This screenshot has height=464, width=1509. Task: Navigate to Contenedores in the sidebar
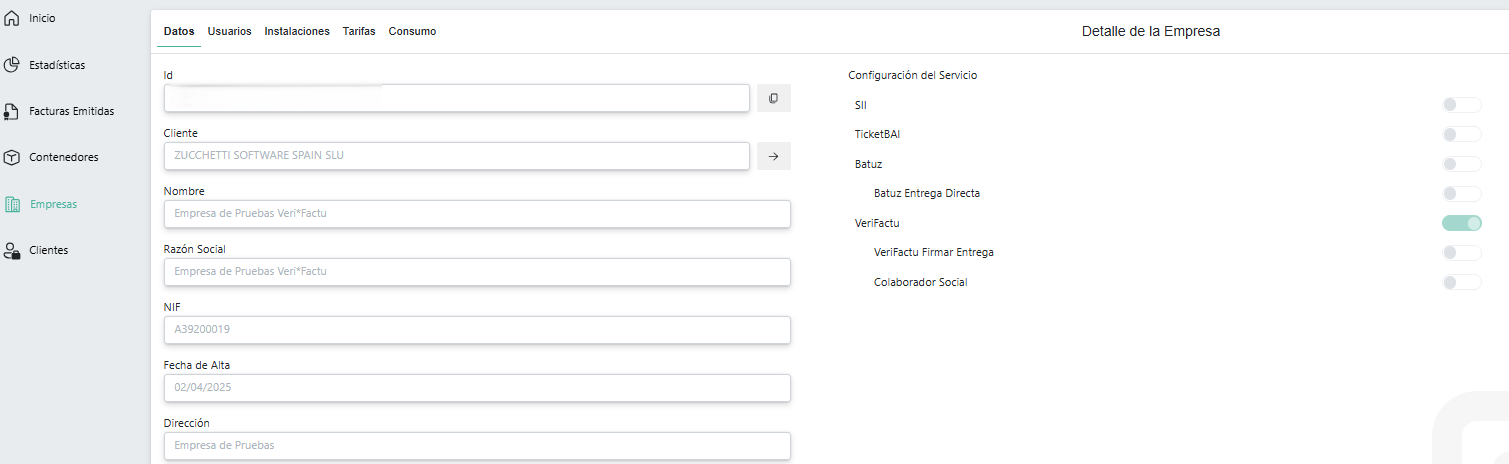tap(64, 157)
